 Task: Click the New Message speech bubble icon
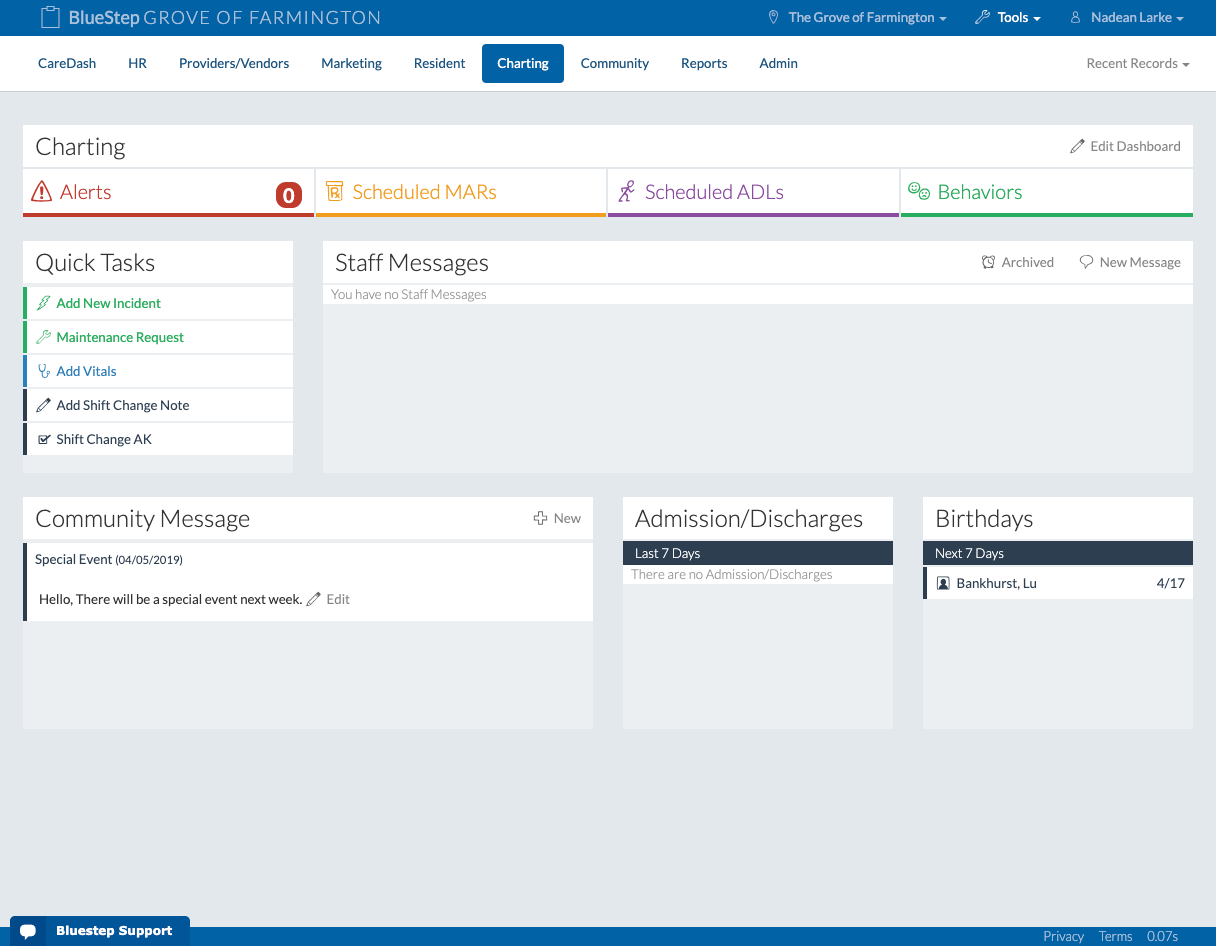click(x=1086, y=262)
